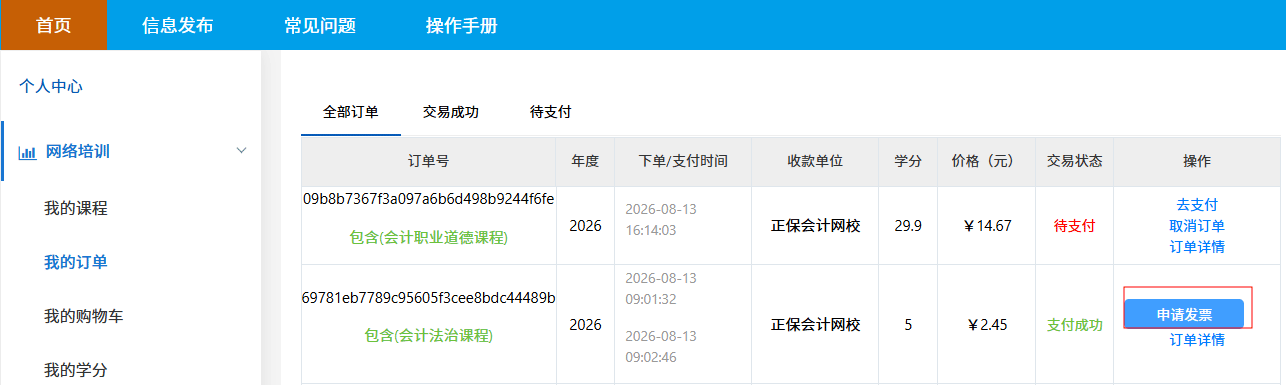Click the 下单/支付时间 column header
The height and width of the screenshot is (385, 1286).
coord(683,161)
